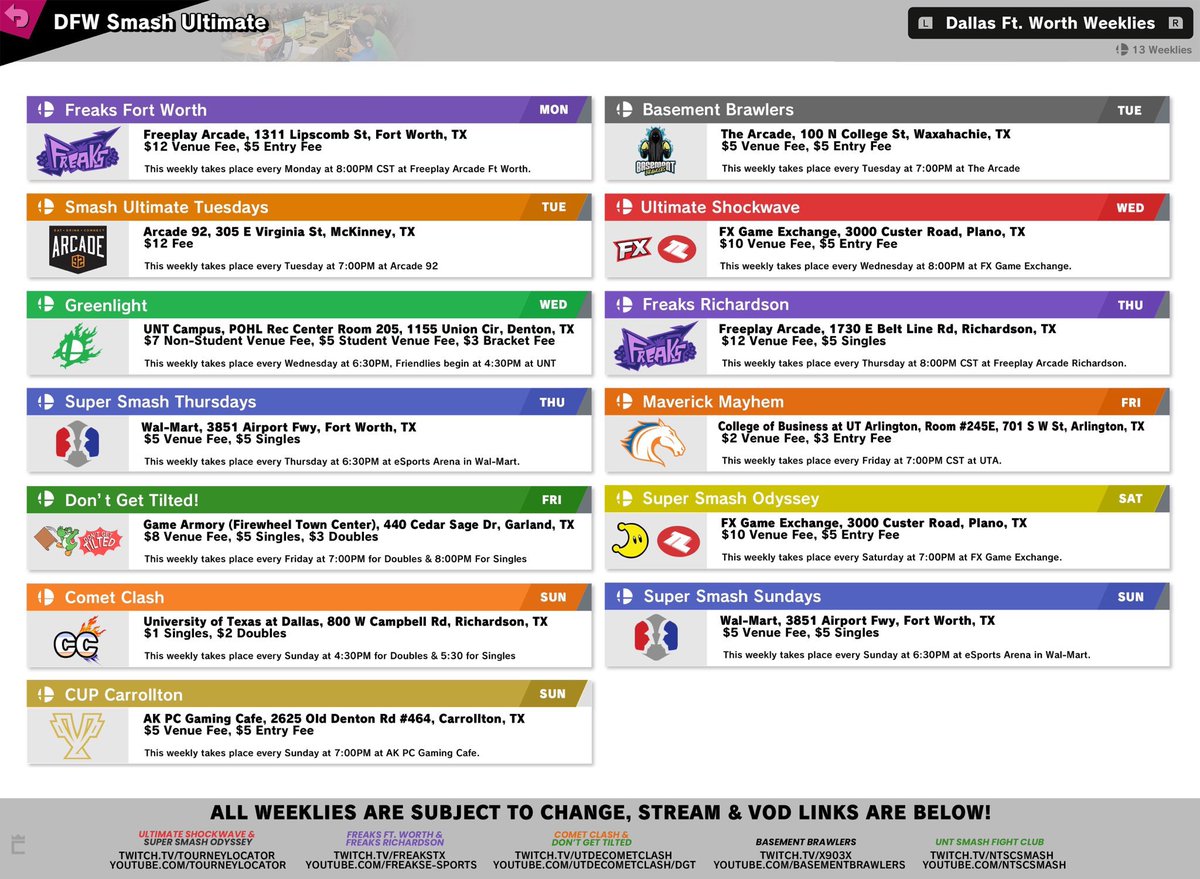Open the twitch.tv/utdecometclash link

tap(592, 855)
